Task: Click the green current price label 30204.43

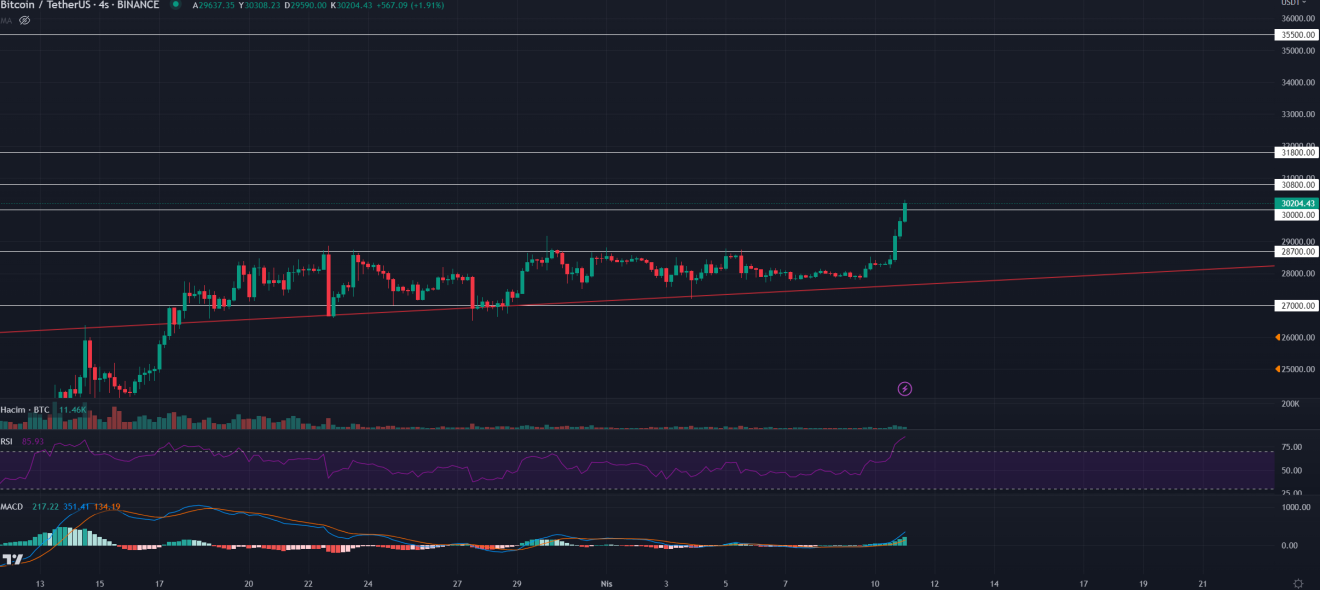Action: 1297,203
